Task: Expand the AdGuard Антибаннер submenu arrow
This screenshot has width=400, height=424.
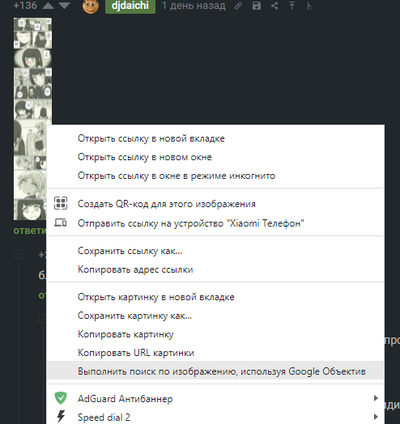Action: [x=376, y=398]
